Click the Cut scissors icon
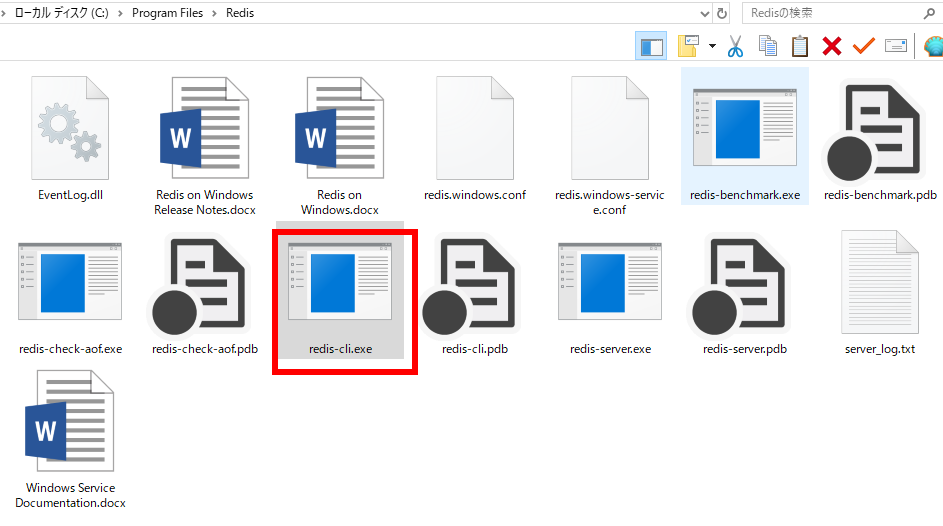943x526 pixels. pyautogui.click(x=735, y=46)
